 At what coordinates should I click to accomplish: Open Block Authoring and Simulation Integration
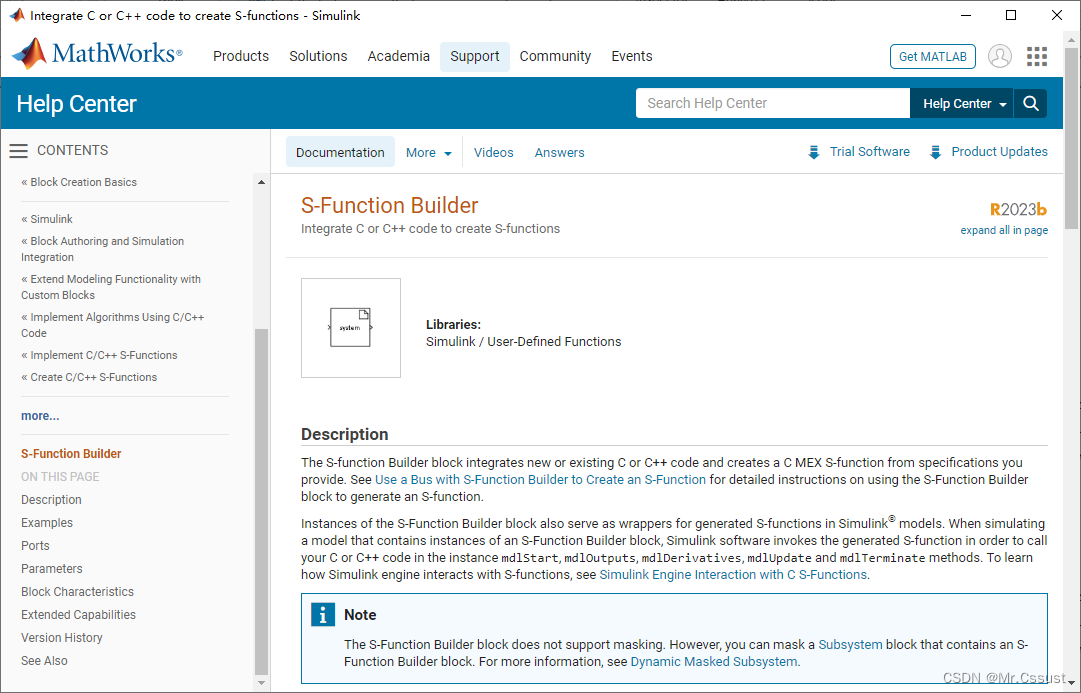coord(103,249)
